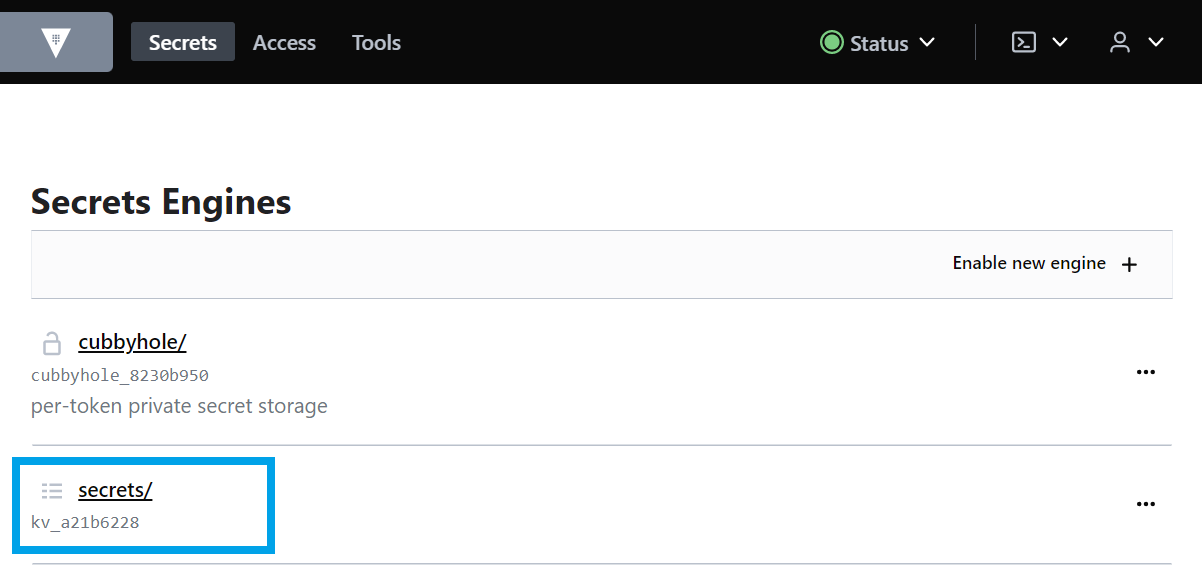Expand the Status dropdown chevron
The image size is (1202, 577).
pyautogui.click(x=927, y=42)
